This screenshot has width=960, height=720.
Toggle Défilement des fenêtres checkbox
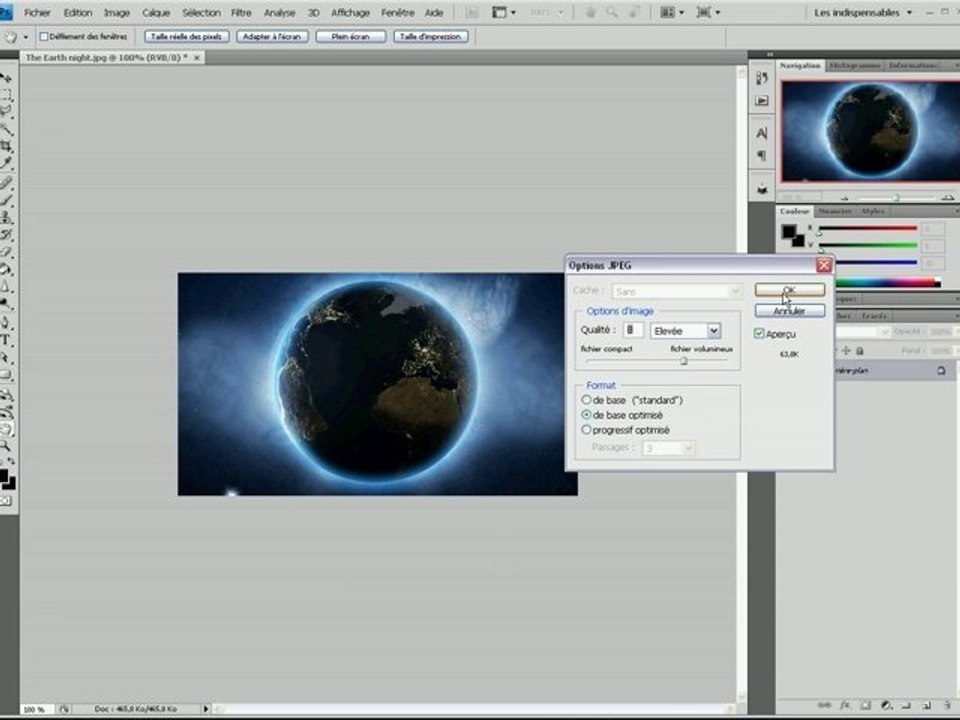(44, 37)
